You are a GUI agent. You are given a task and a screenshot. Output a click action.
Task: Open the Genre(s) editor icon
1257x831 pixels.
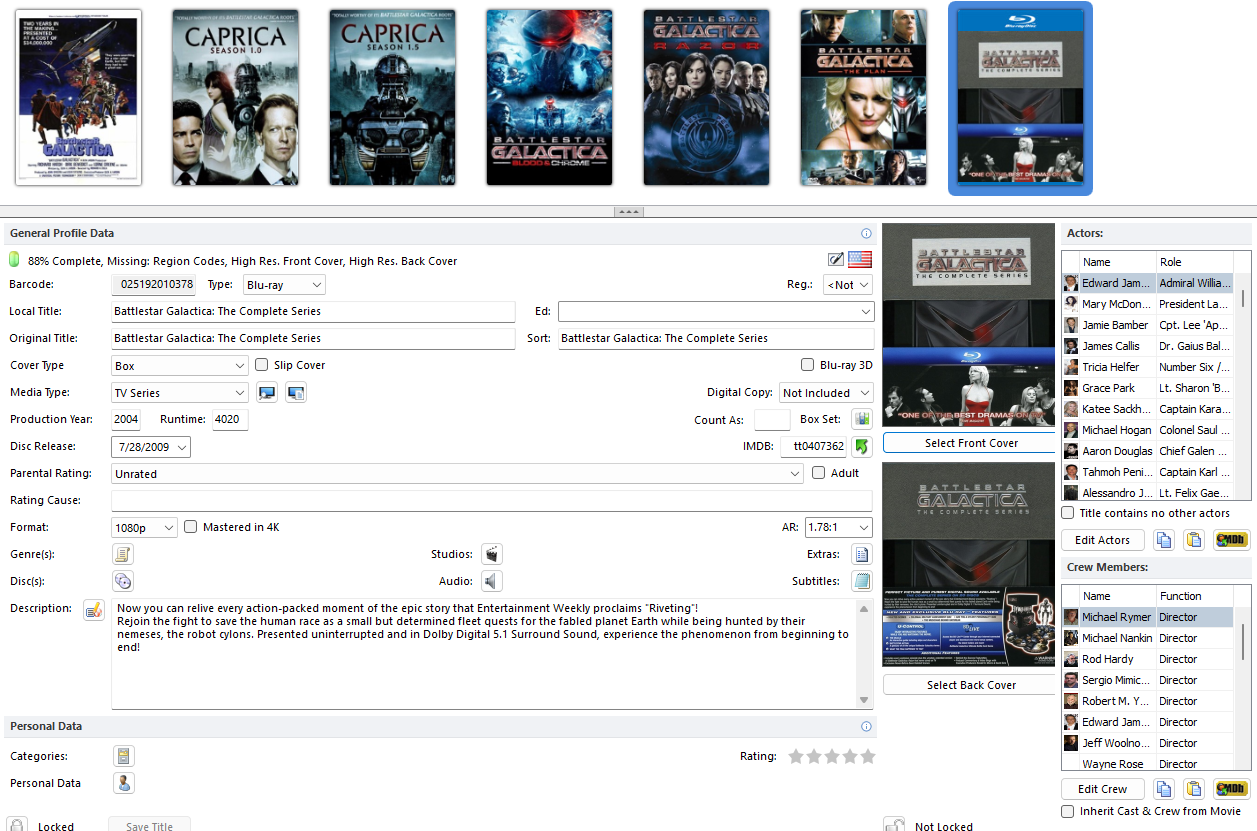coord(123,554)
